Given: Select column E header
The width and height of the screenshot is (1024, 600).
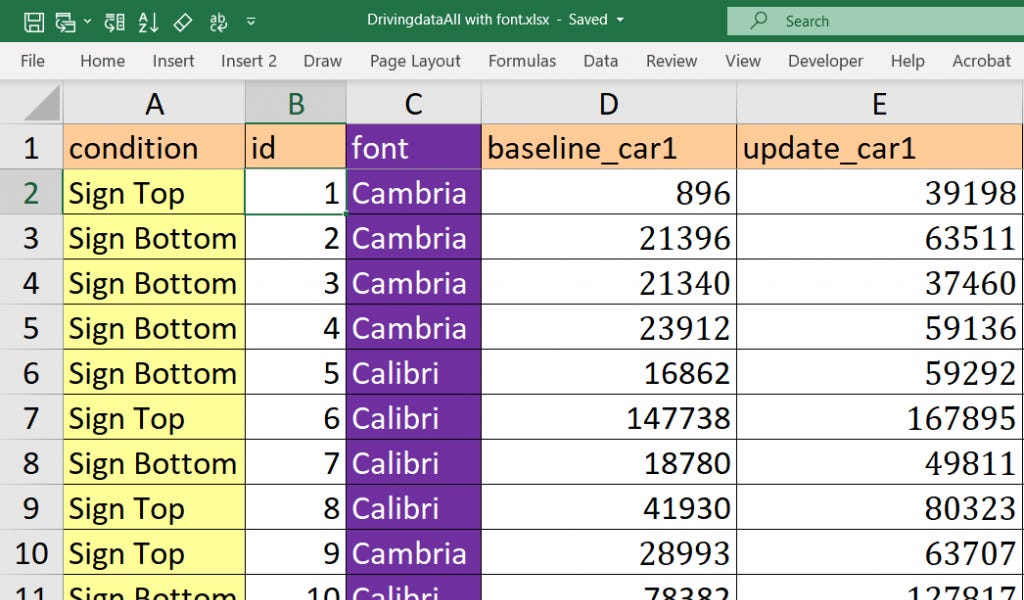Looking at the screenshot, I should pyautogui.click(x=880, y=104).
